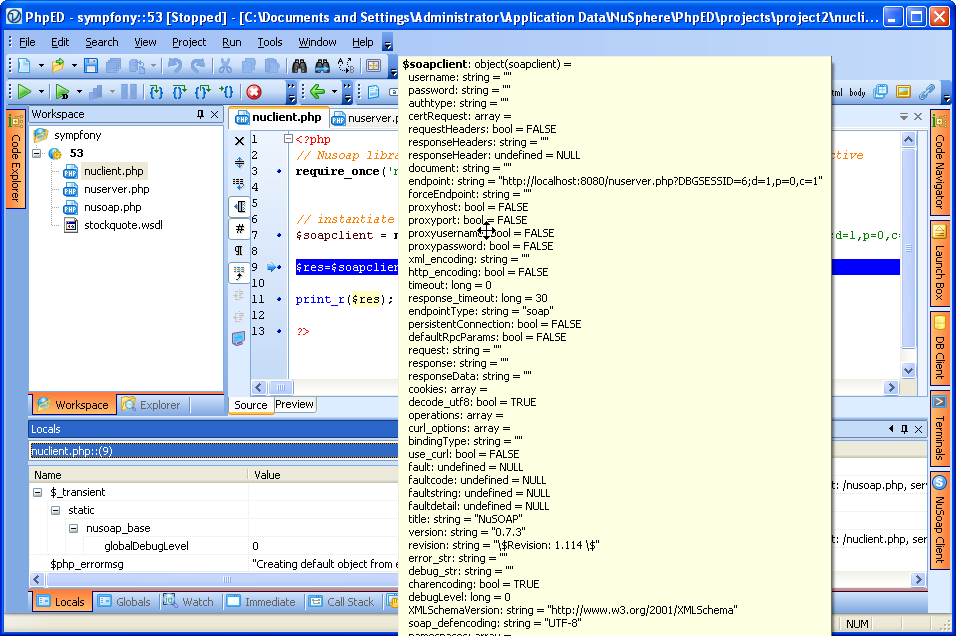Toggle line numbers with the # button

239,228
